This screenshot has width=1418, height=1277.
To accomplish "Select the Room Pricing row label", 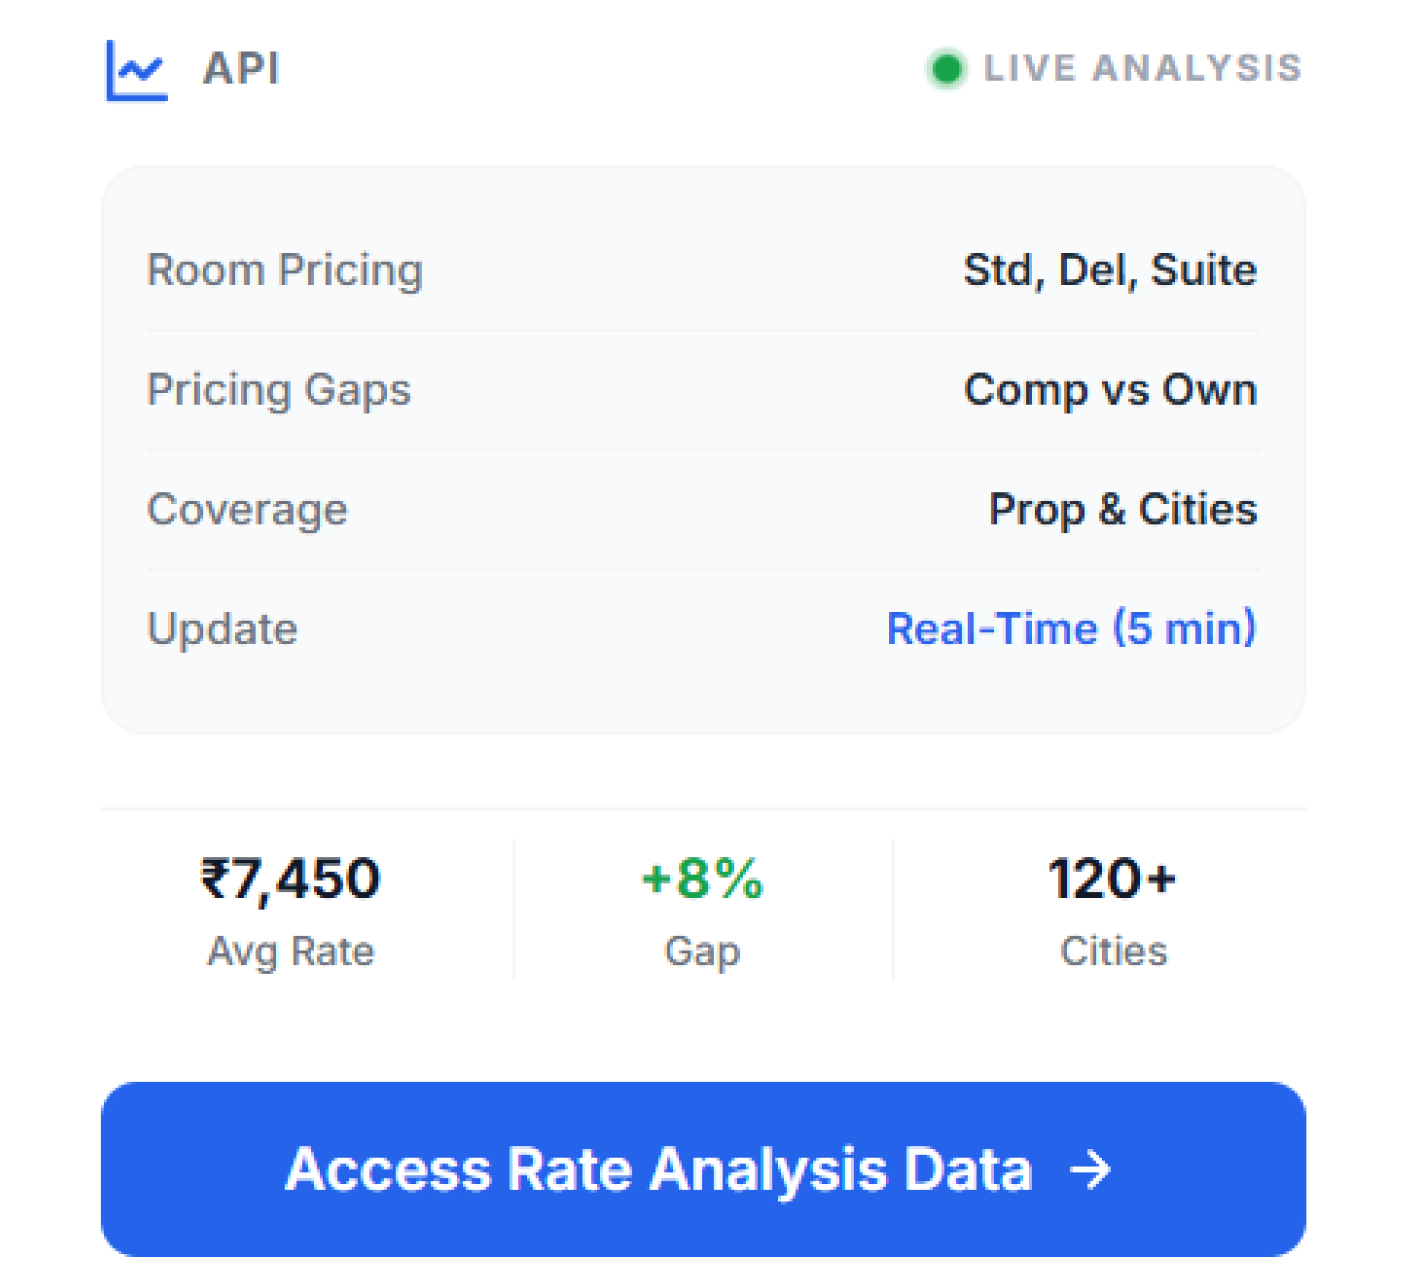I will [285, 270].
